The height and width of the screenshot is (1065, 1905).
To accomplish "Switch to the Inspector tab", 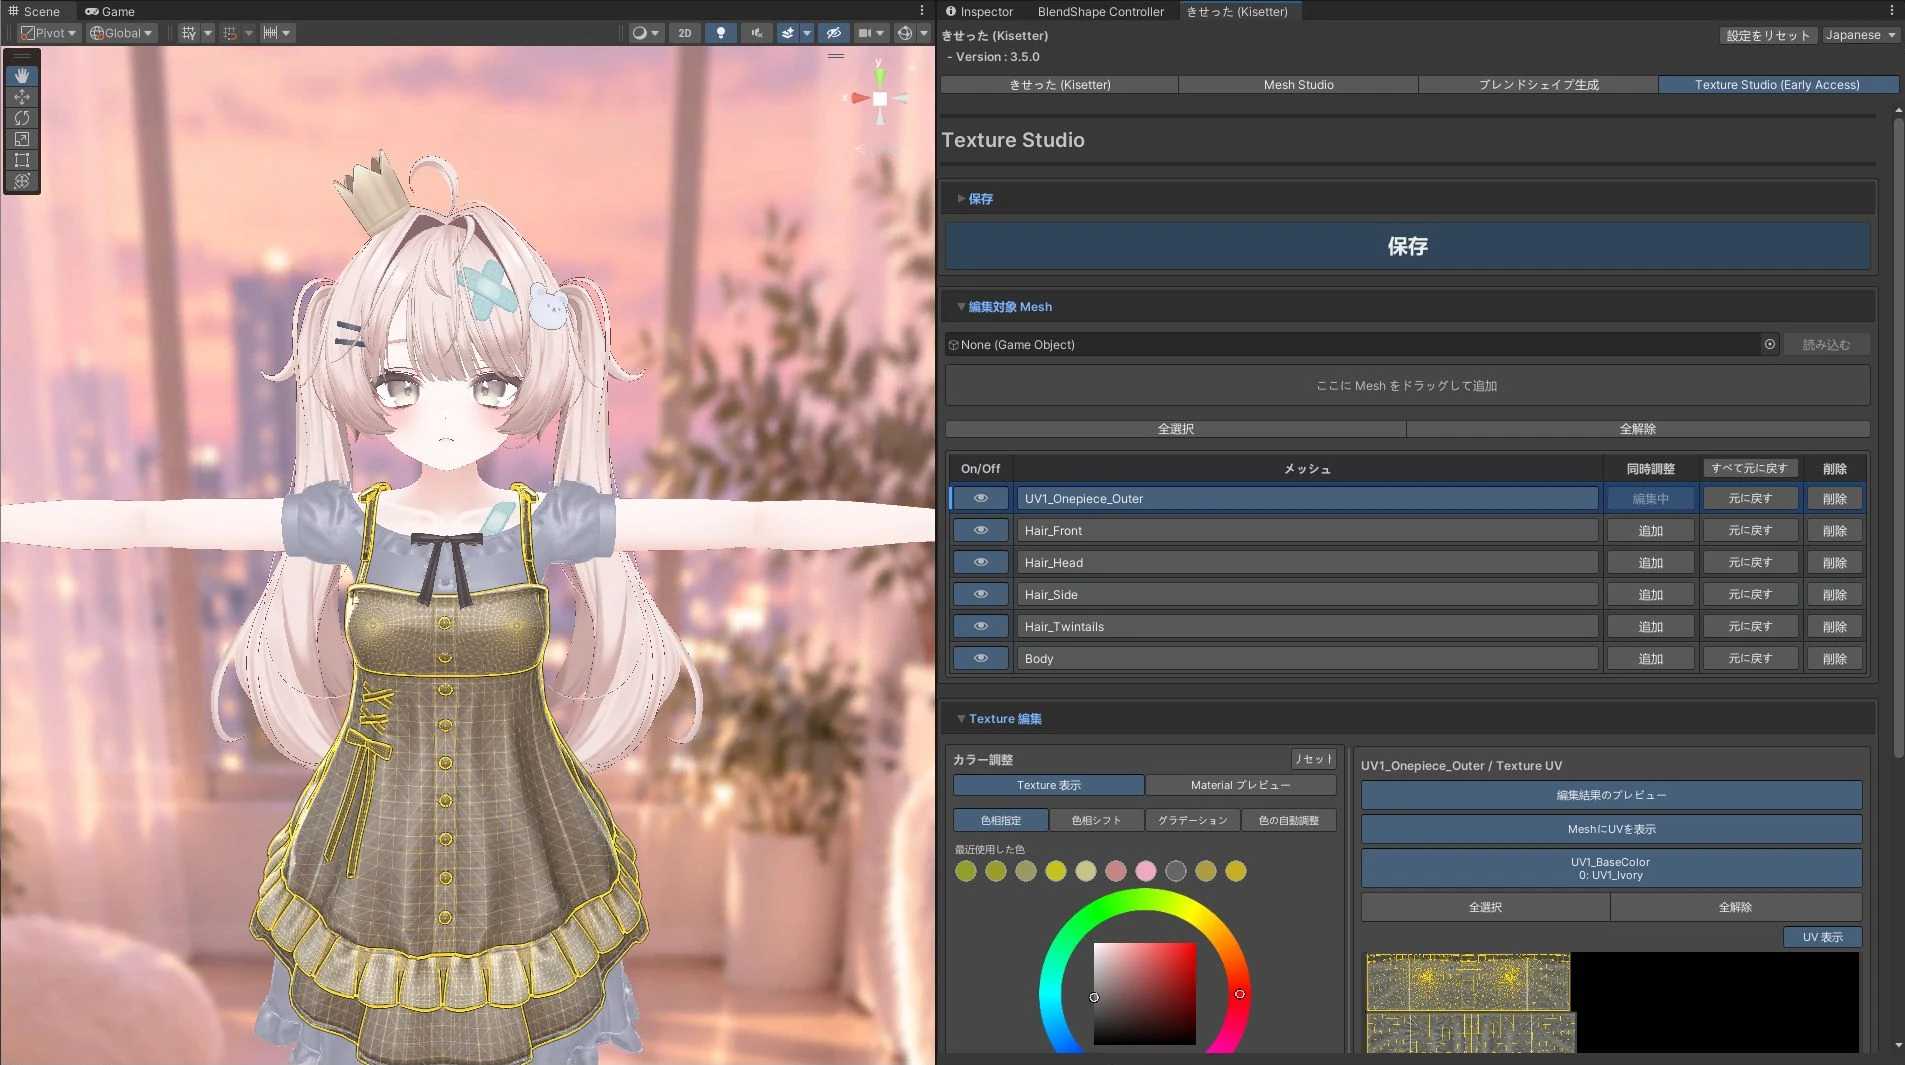I will (x=979, y=11).
